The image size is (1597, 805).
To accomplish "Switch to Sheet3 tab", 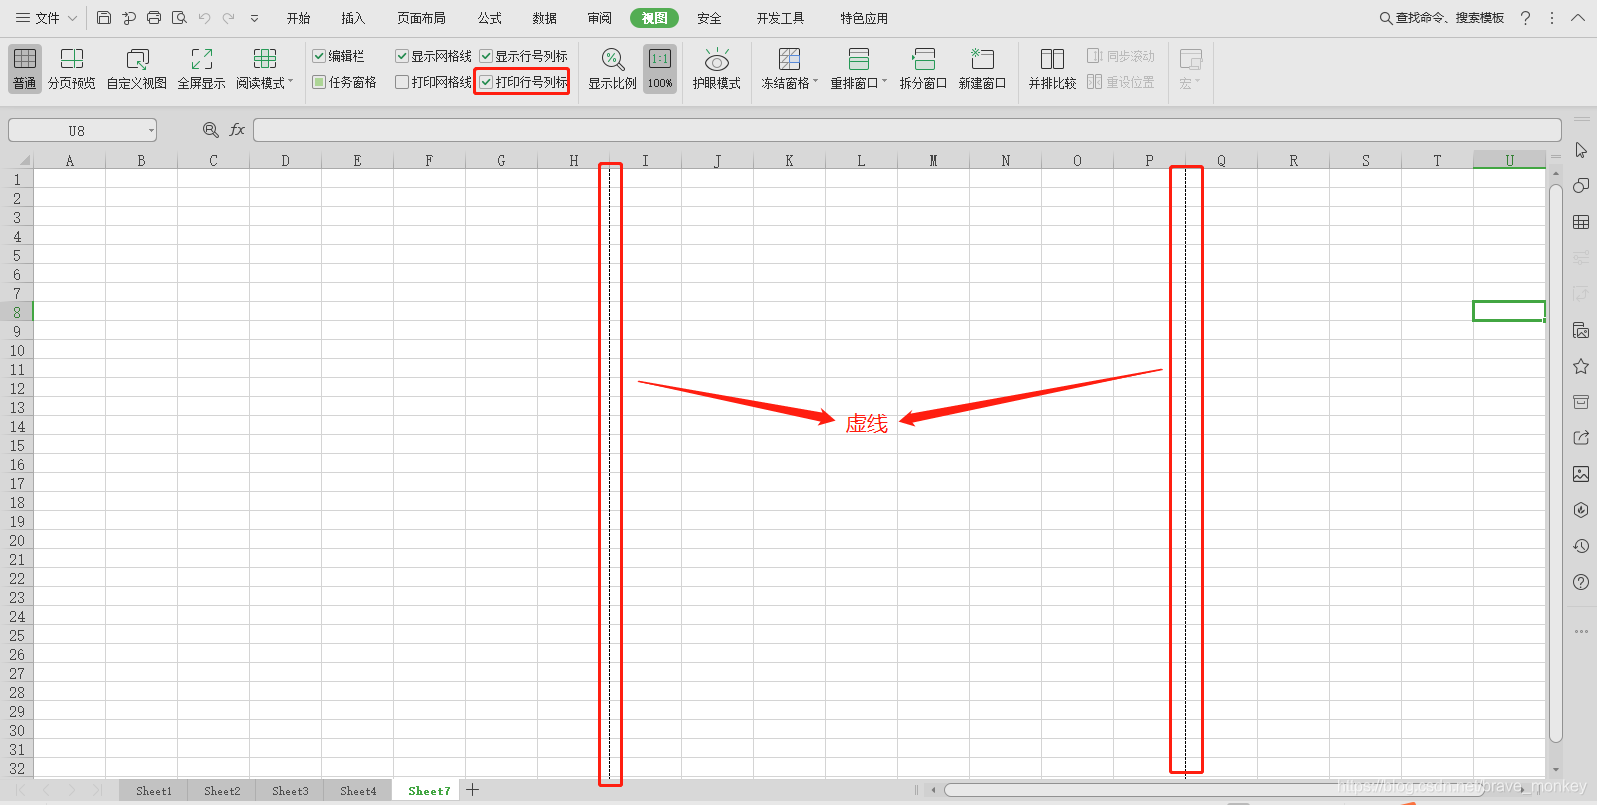I will (x=290, y=790).
